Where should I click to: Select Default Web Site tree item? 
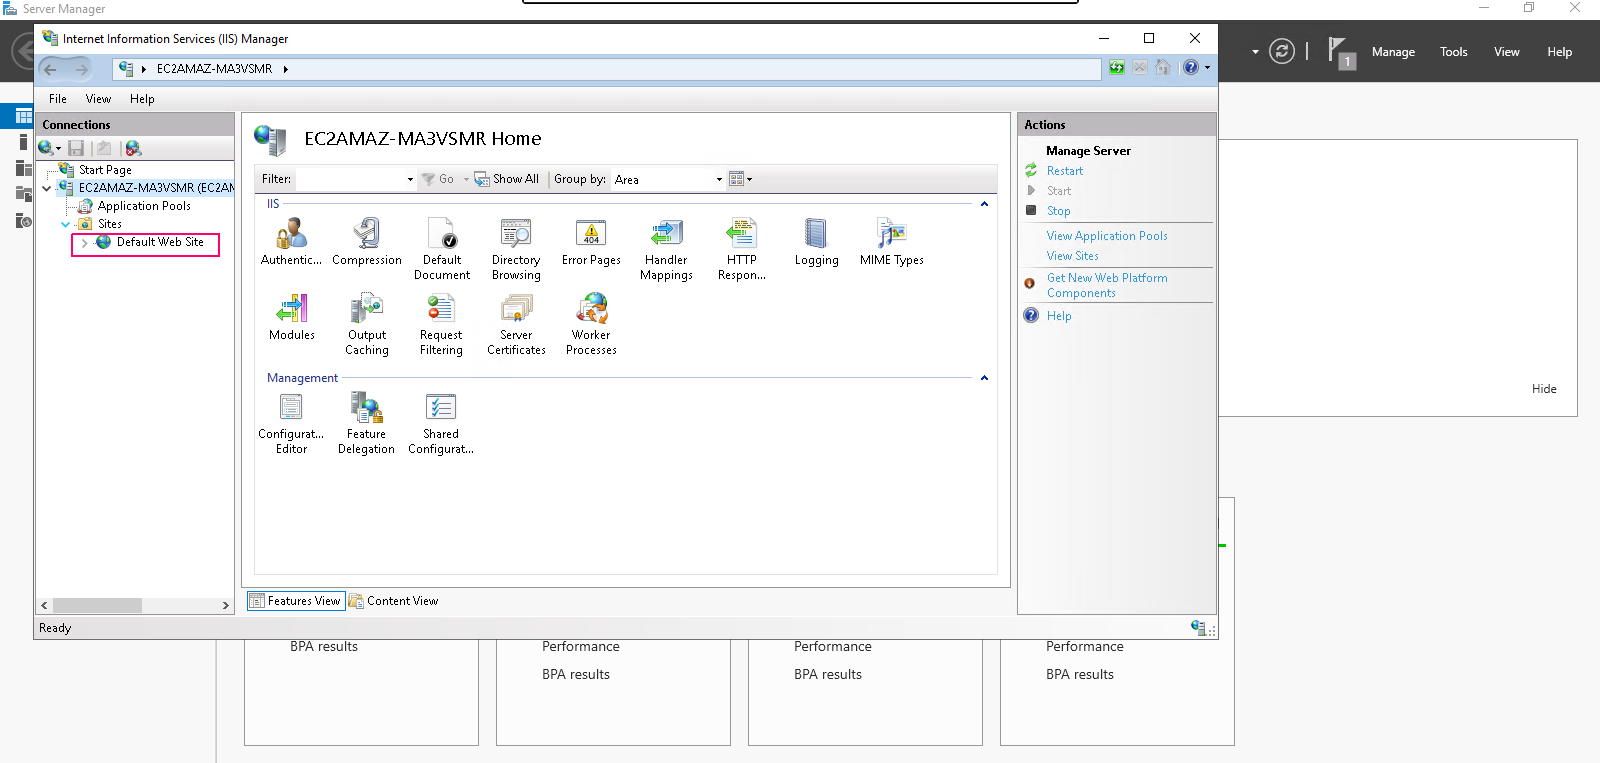tap(160, 242)
